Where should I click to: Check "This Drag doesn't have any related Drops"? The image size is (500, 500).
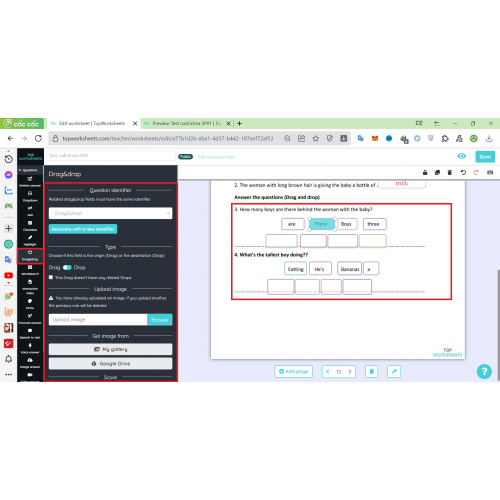point(51,277)
